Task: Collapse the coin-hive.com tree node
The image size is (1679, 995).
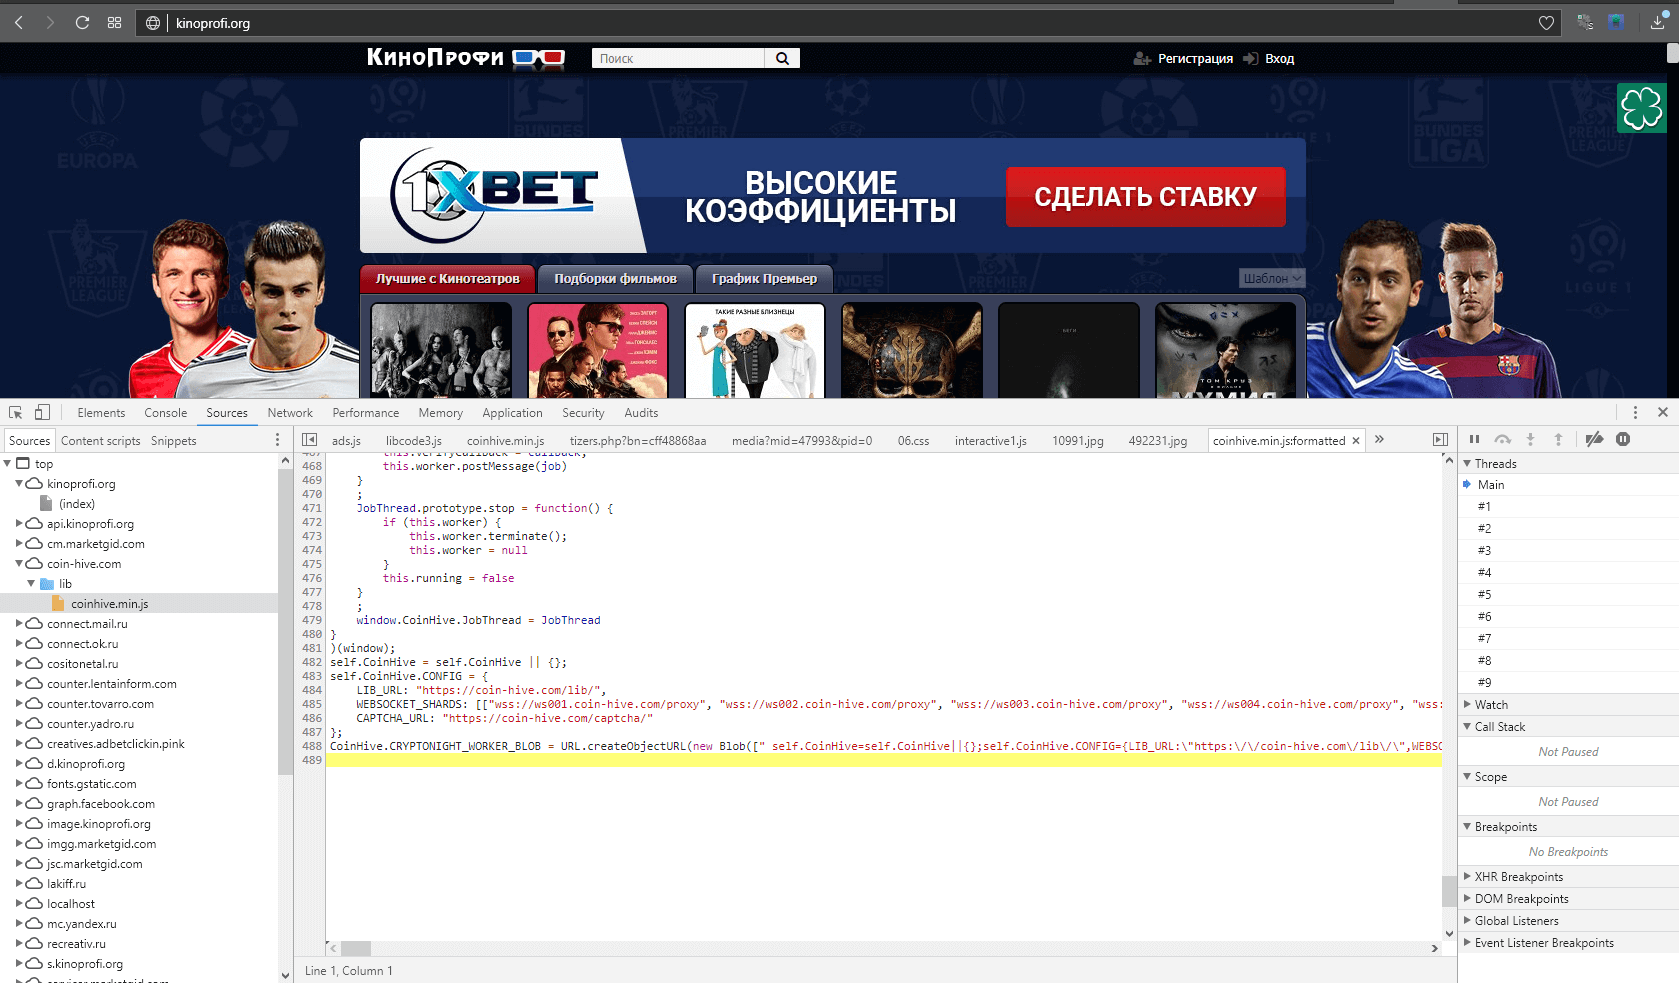Action: [x=19, y=564]
